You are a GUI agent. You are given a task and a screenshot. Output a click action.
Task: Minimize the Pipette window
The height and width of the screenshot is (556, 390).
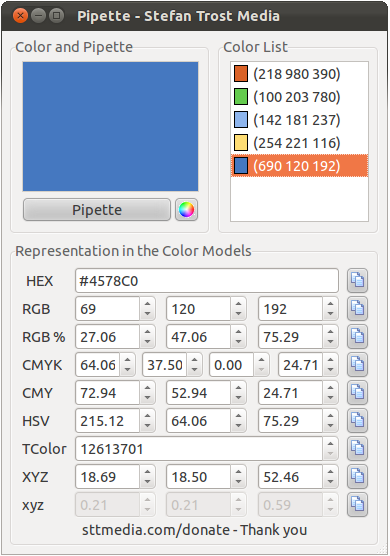click(38, 16)
